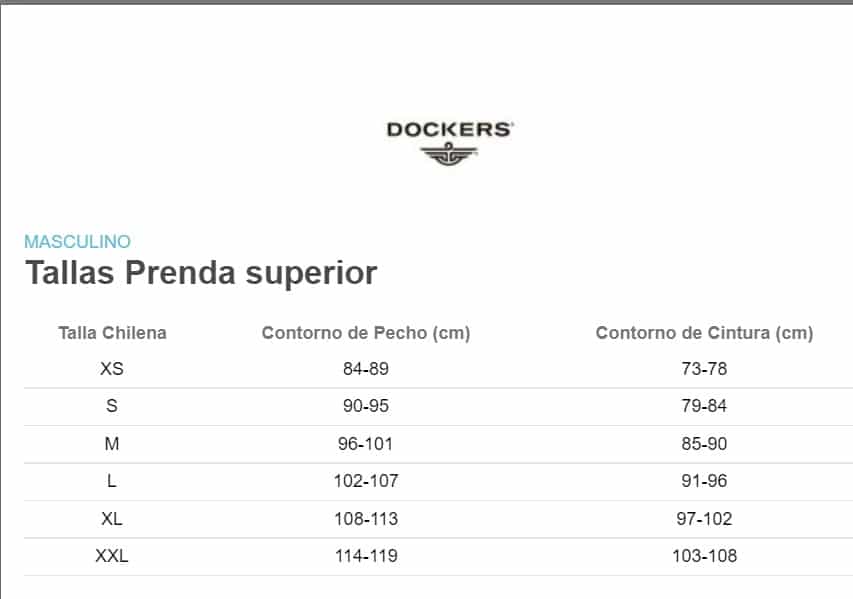
Task: Click the MASCULINO category label
Action: point(77,242)
